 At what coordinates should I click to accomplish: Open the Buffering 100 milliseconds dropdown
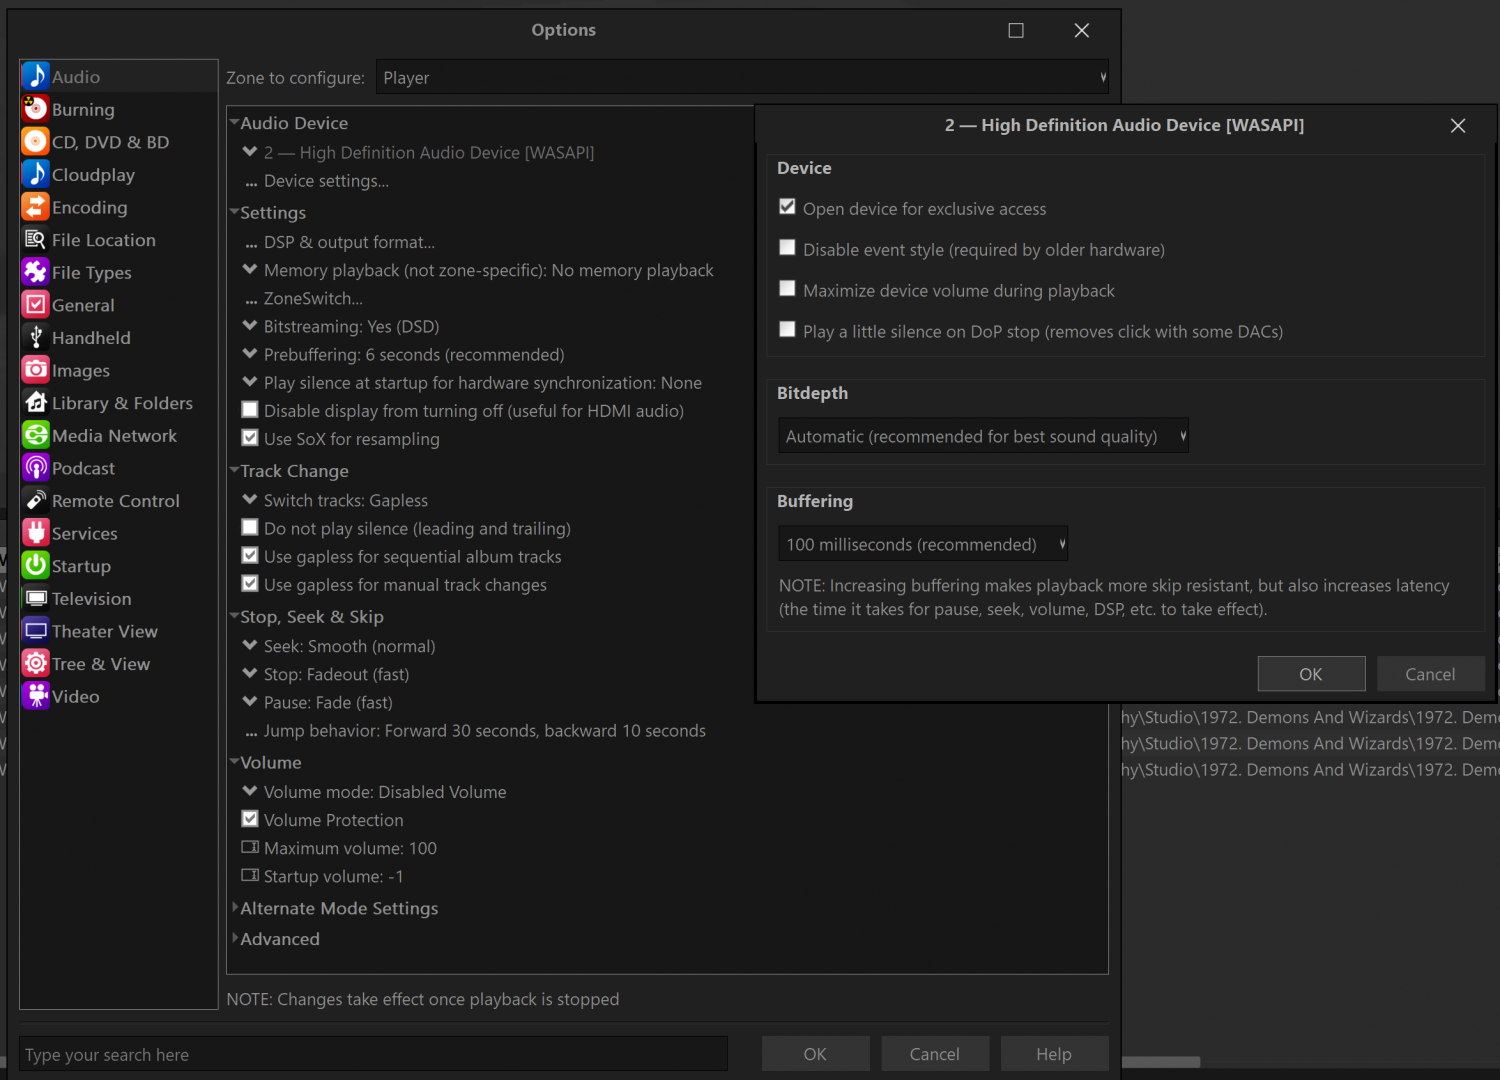tap(923, 544)
